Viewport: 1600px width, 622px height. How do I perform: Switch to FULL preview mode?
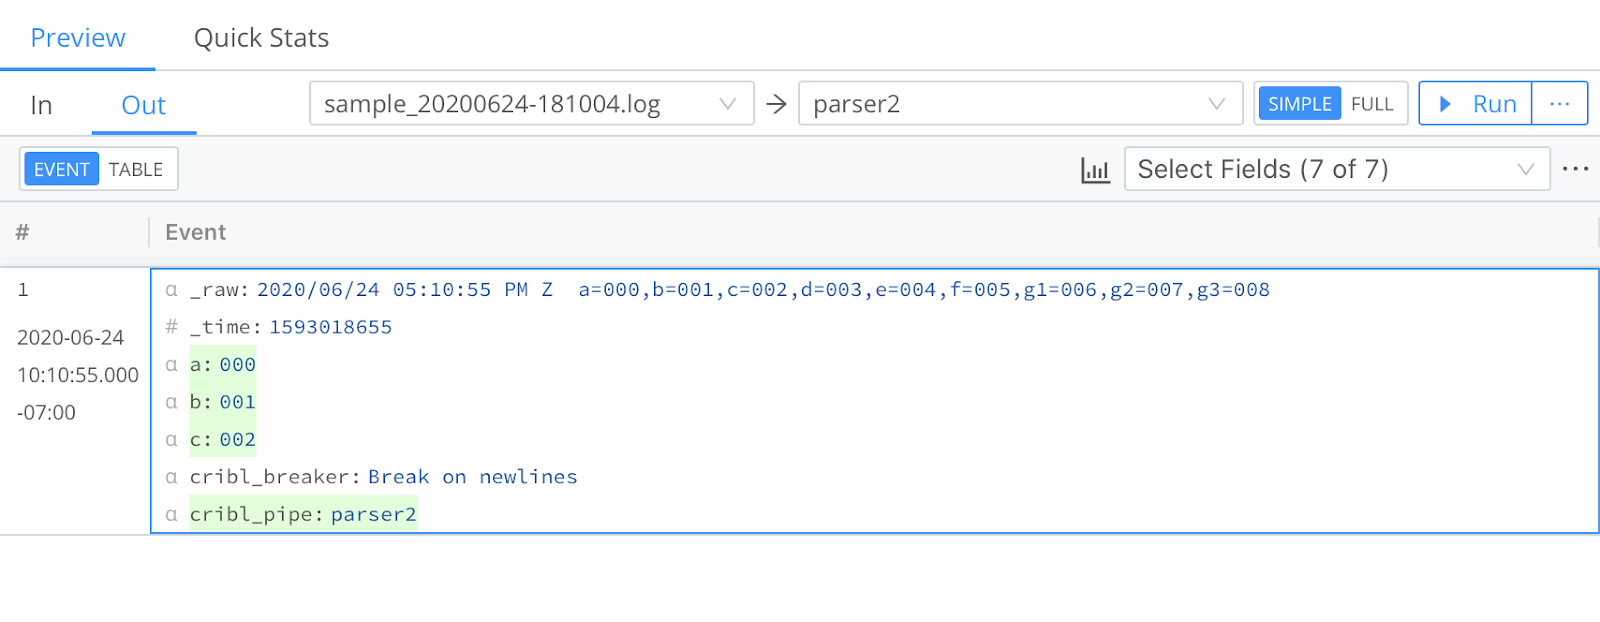(1371, 104)
